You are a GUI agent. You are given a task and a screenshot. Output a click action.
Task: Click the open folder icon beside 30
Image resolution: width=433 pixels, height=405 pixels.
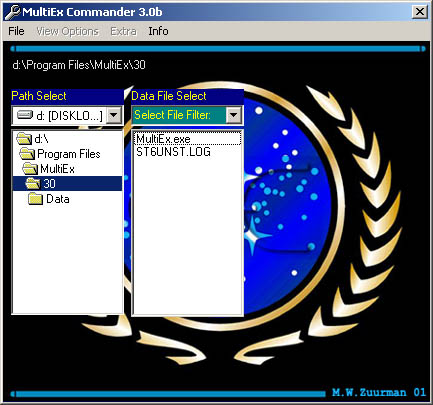(33, 184)
